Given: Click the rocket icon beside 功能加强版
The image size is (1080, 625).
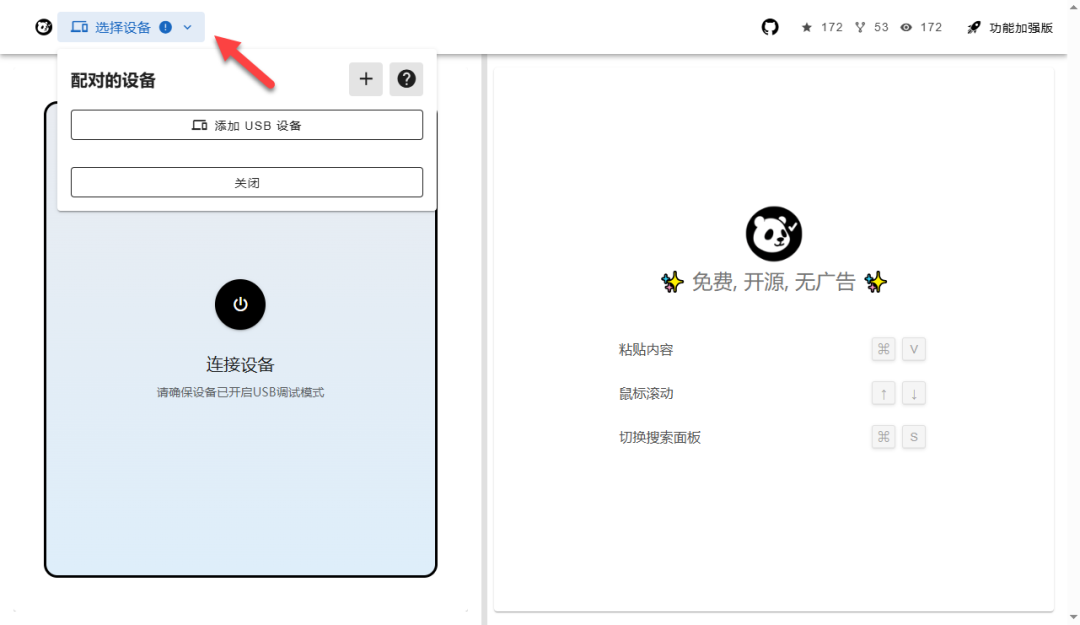Looking at the screenshot, I should coord(973,27).
